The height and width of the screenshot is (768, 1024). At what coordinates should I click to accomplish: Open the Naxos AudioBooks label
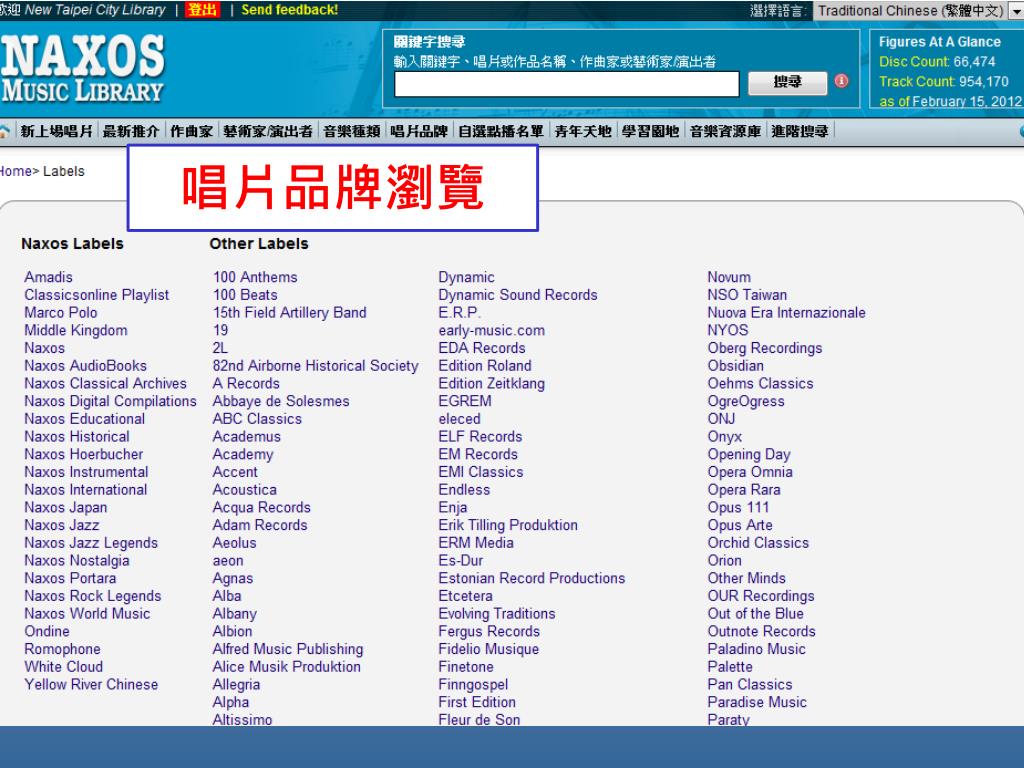point(86,366)
